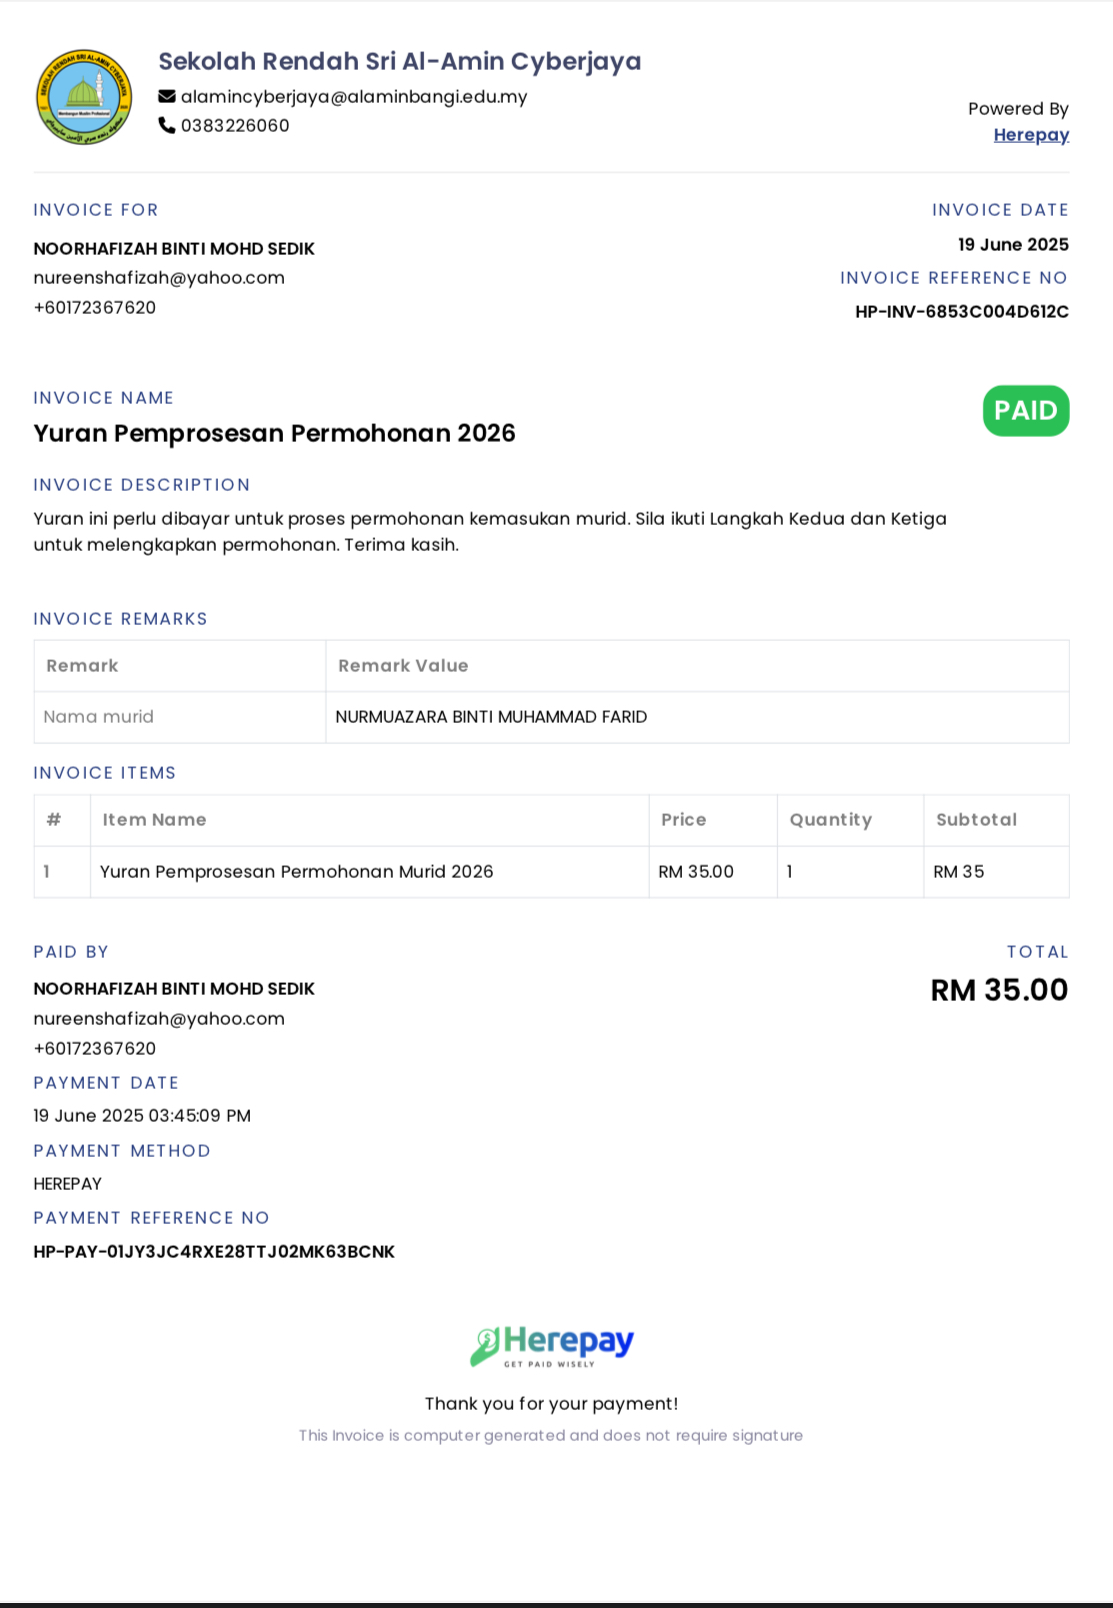This screenshot has width=1113, height=1608.
Task: Click the Nama murid remark cell
Action: [180, 717]
